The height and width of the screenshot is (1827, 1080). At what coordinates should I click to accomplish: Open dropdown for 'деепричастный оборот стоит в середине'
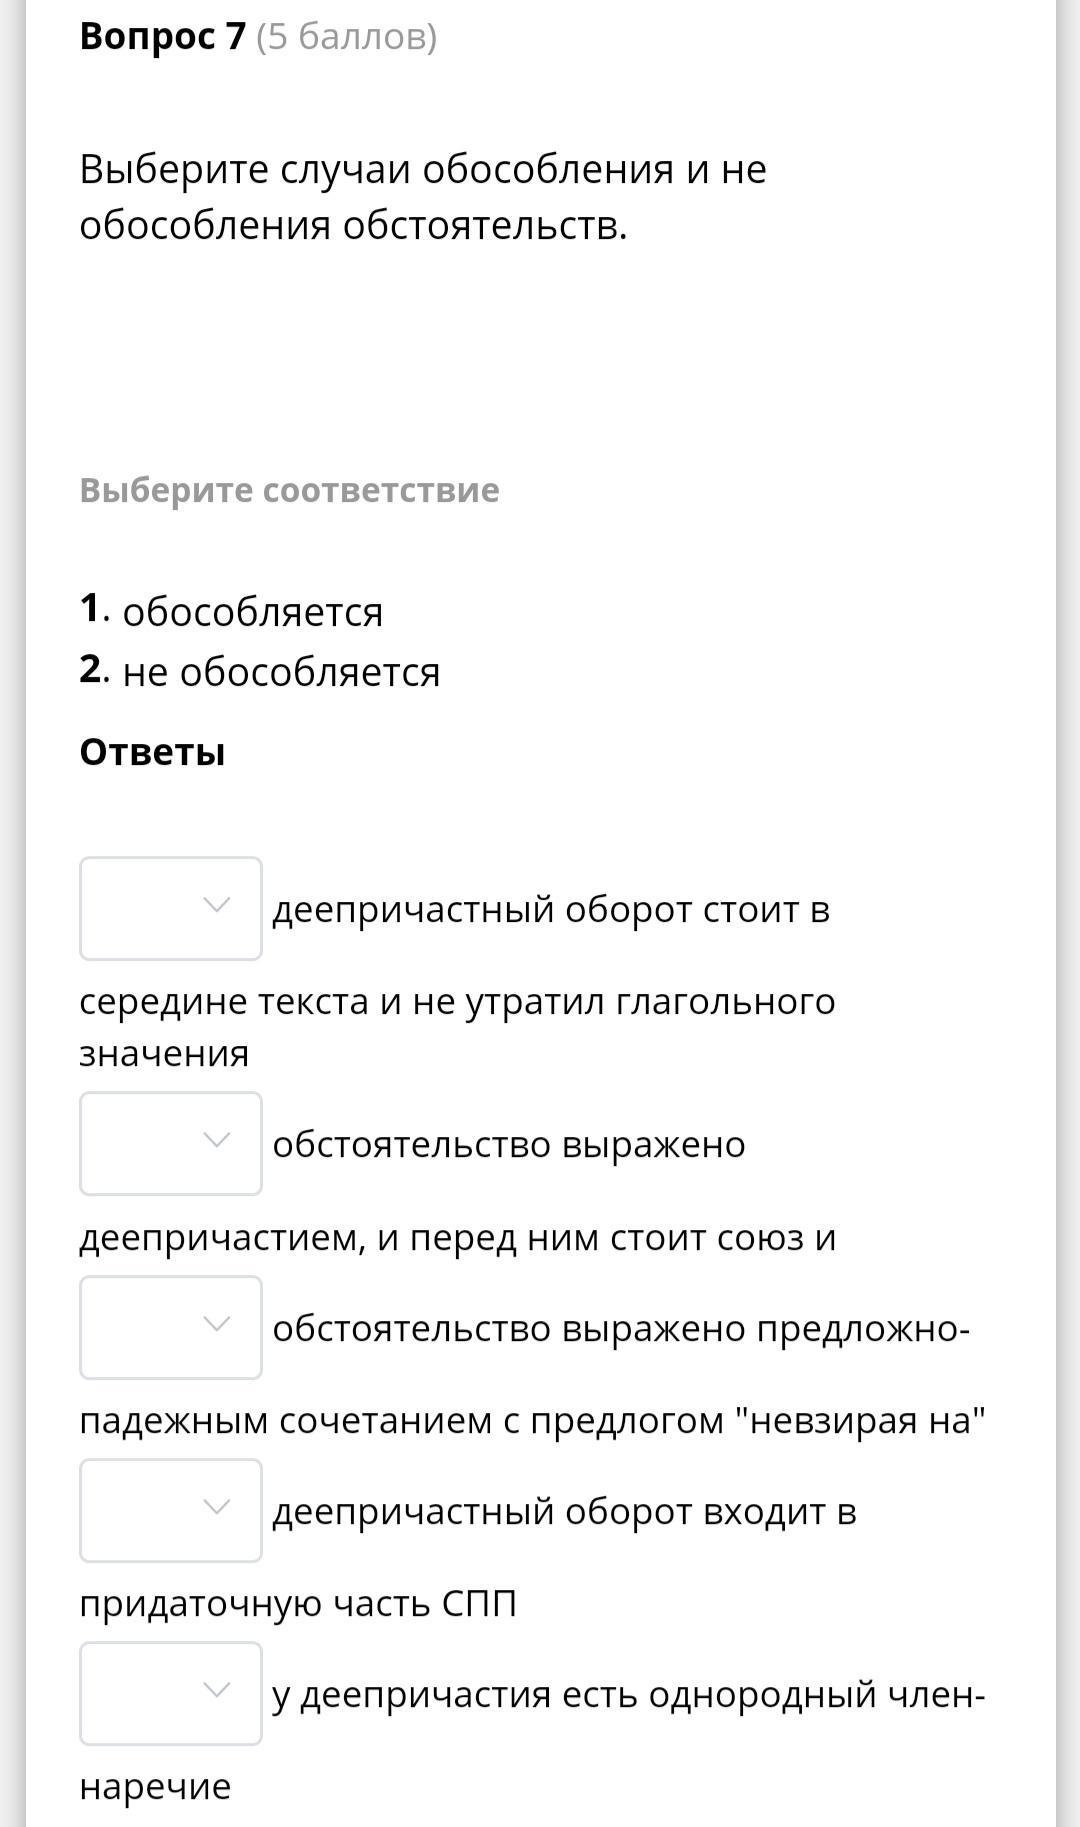point(170,908)
